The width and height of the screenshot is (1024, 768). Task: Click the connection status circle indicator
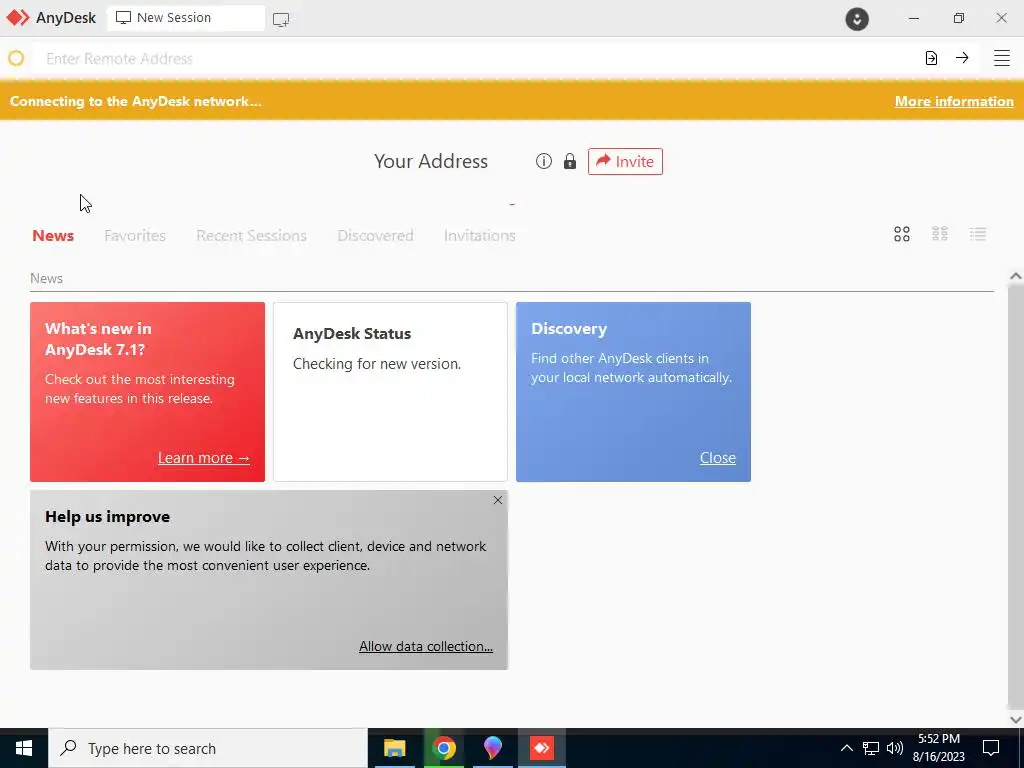point(16,58)
